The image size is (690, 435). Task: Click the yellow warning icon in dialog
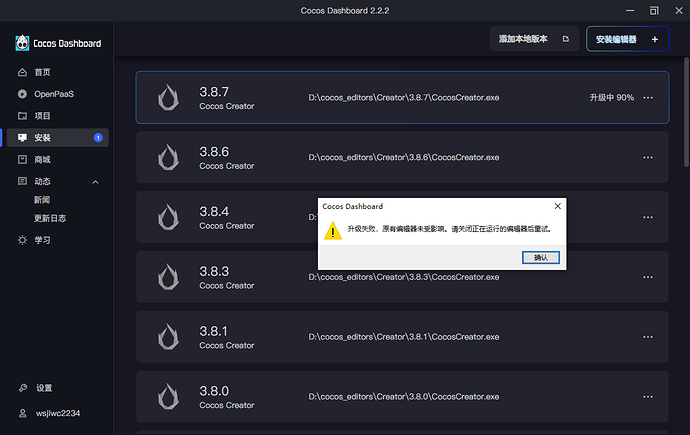[333, 230]
